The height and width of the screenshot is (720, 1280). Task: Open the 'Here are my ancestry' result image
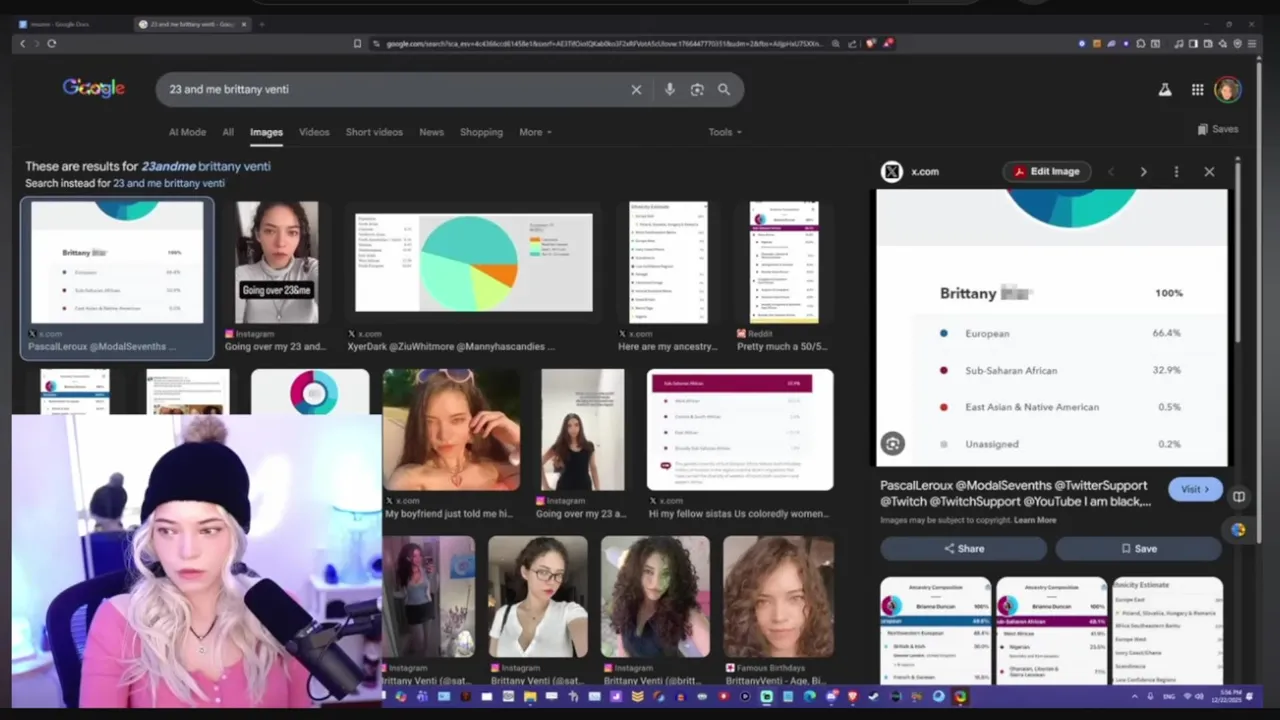(x=668, y=262)
